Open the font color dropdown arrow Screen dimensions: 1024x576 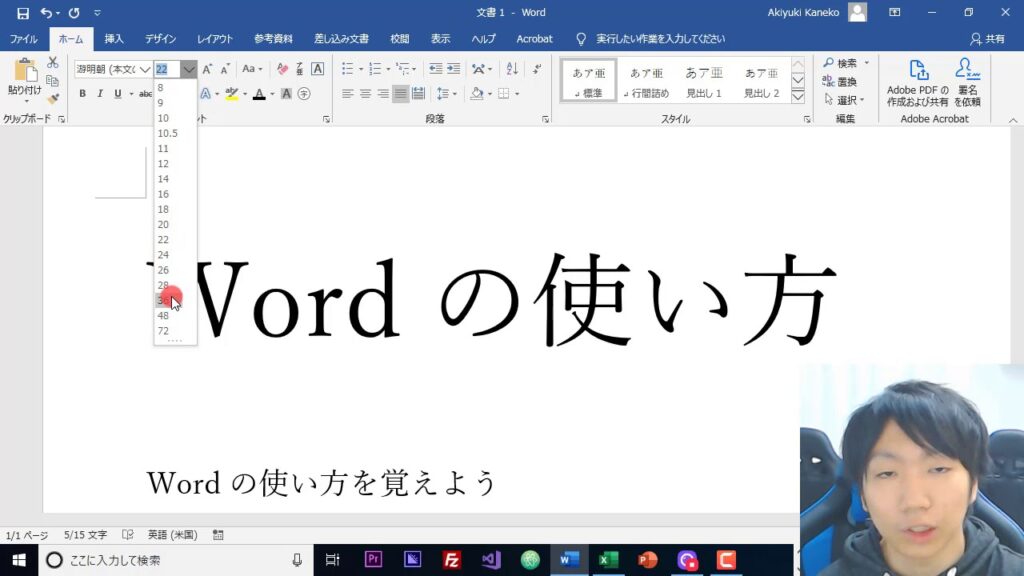point(272,94)
